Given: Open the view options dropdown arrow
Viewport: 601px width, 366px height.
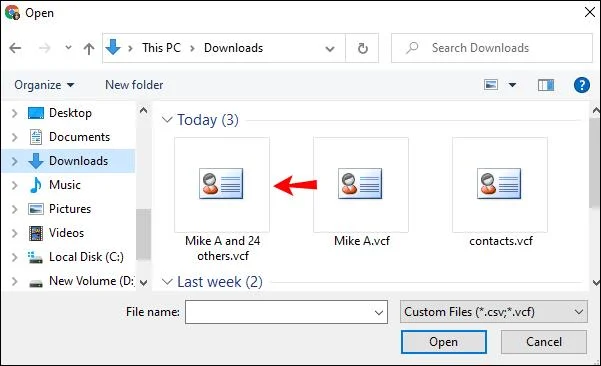Looking at the screenshot, I should pos(512,85).
